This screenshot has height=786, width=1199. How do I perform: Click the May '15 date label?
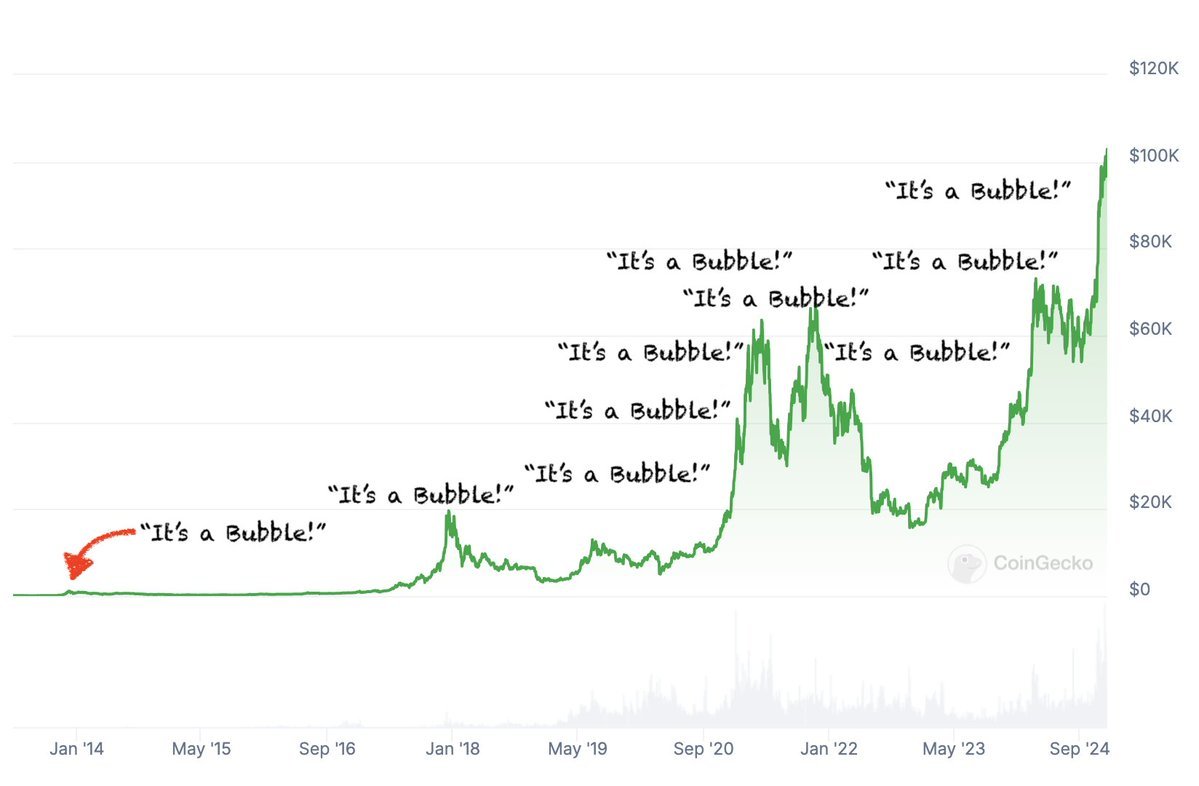202,749
